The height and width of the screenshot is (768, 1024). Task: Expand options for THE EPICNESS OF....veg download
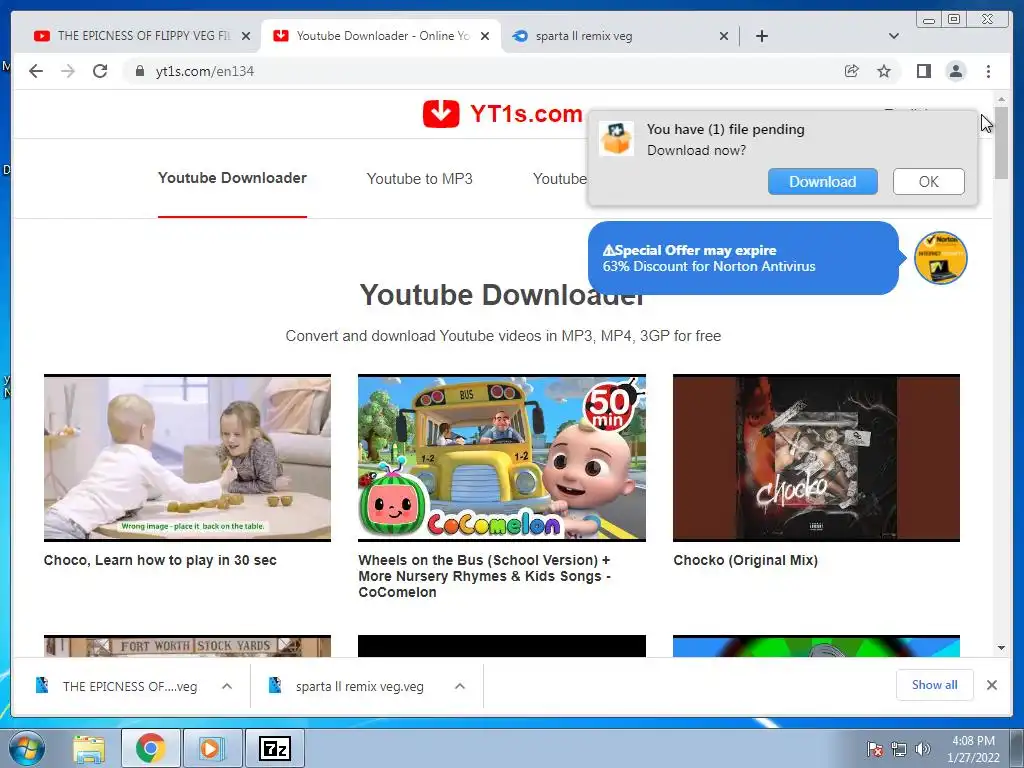[x=227, y=686]
